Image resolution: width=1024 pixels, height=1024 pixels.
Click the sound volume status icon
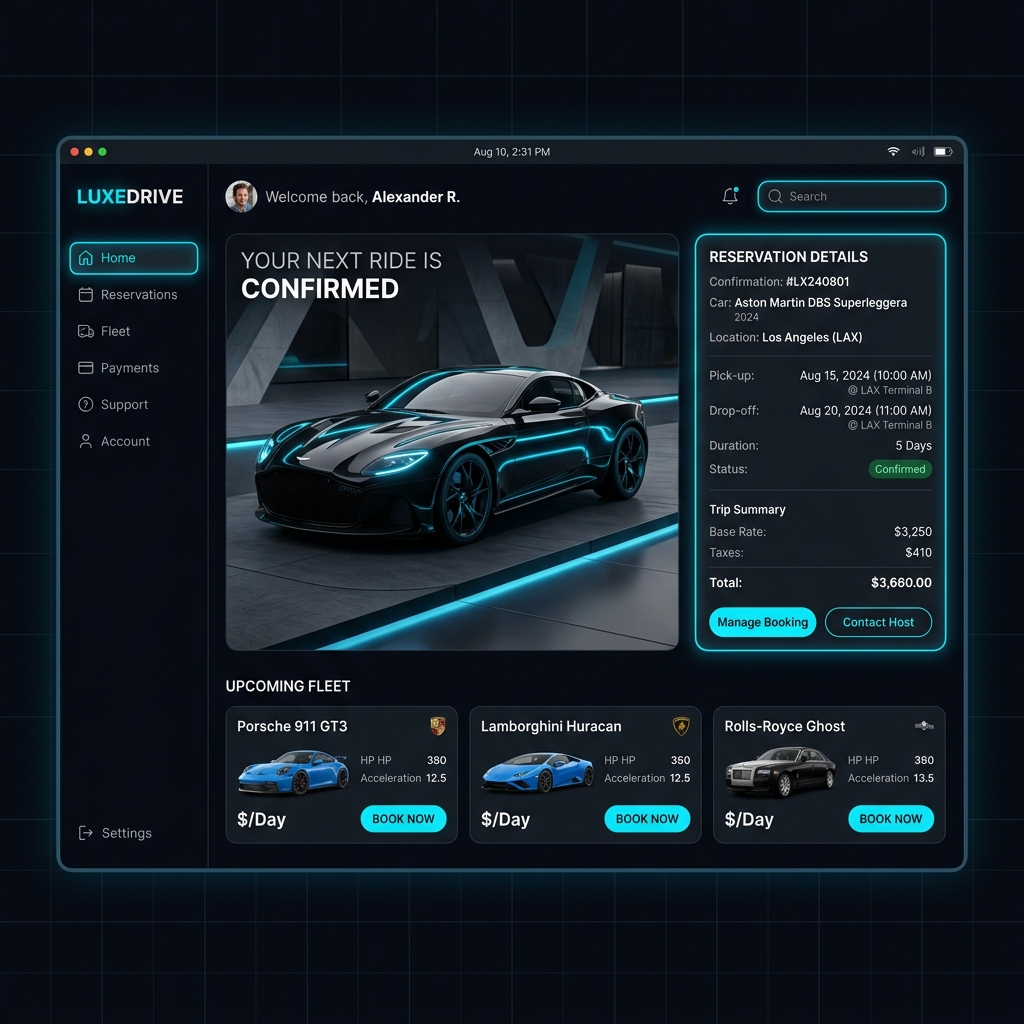click(918, 152)
